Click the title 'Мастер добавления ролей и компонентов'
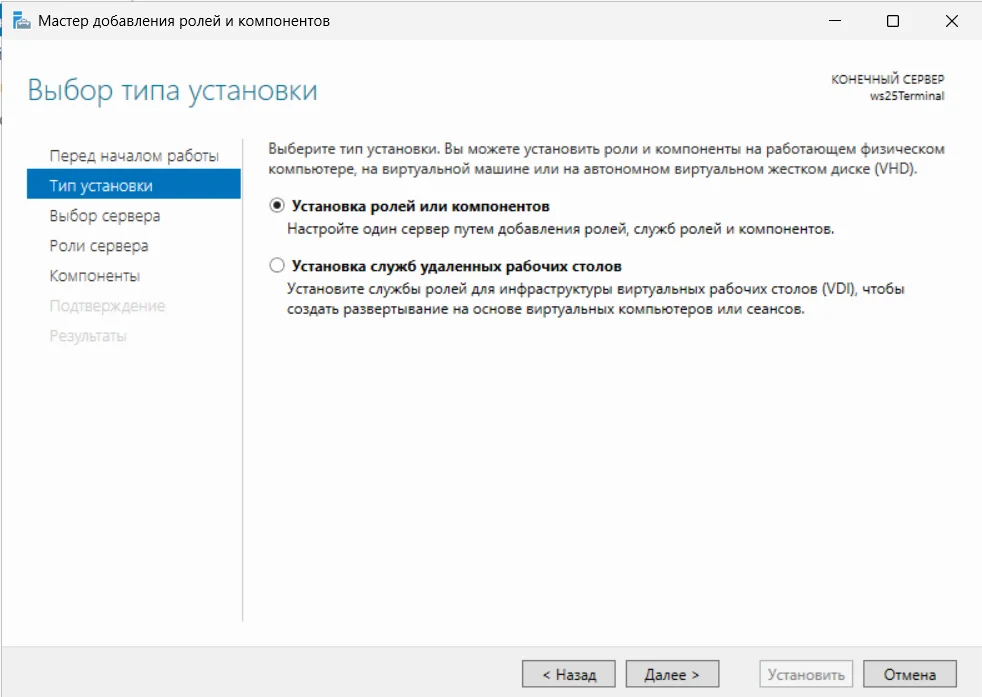The image size is (982, 697). (x=184, y=21)
